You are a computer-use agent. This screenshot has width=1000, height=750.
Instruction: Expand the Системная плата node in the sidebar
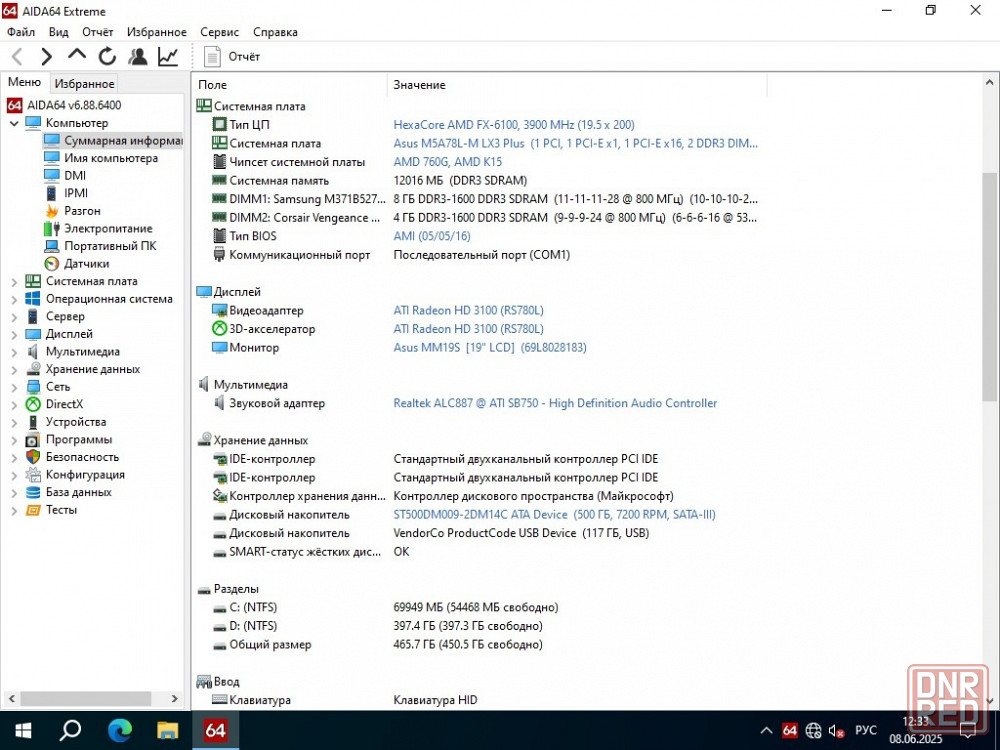pyautogui.click(x=14, y=281)
